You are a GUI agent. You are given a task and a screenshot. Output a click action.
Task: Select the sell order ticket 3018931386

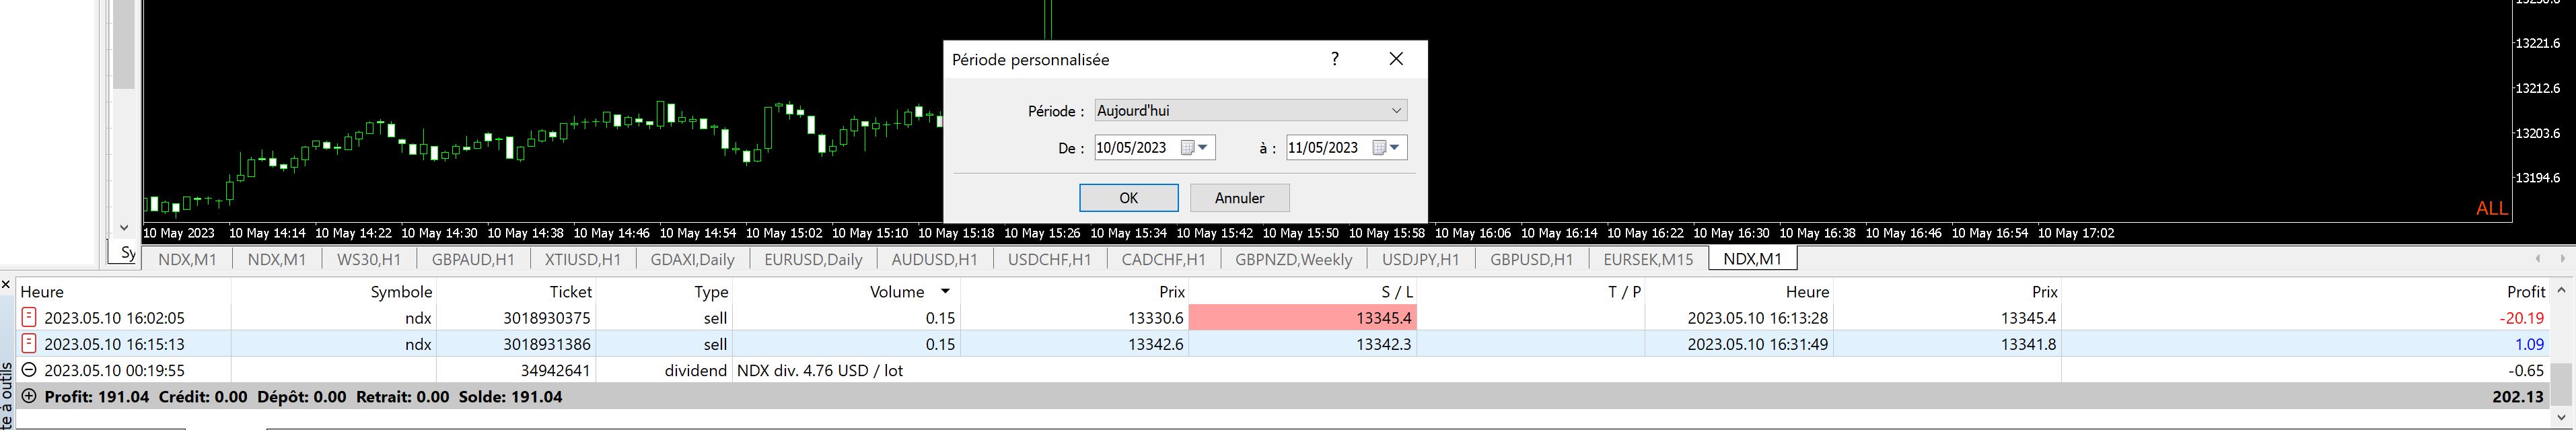pyautogui.click(x=1284, y=344)
